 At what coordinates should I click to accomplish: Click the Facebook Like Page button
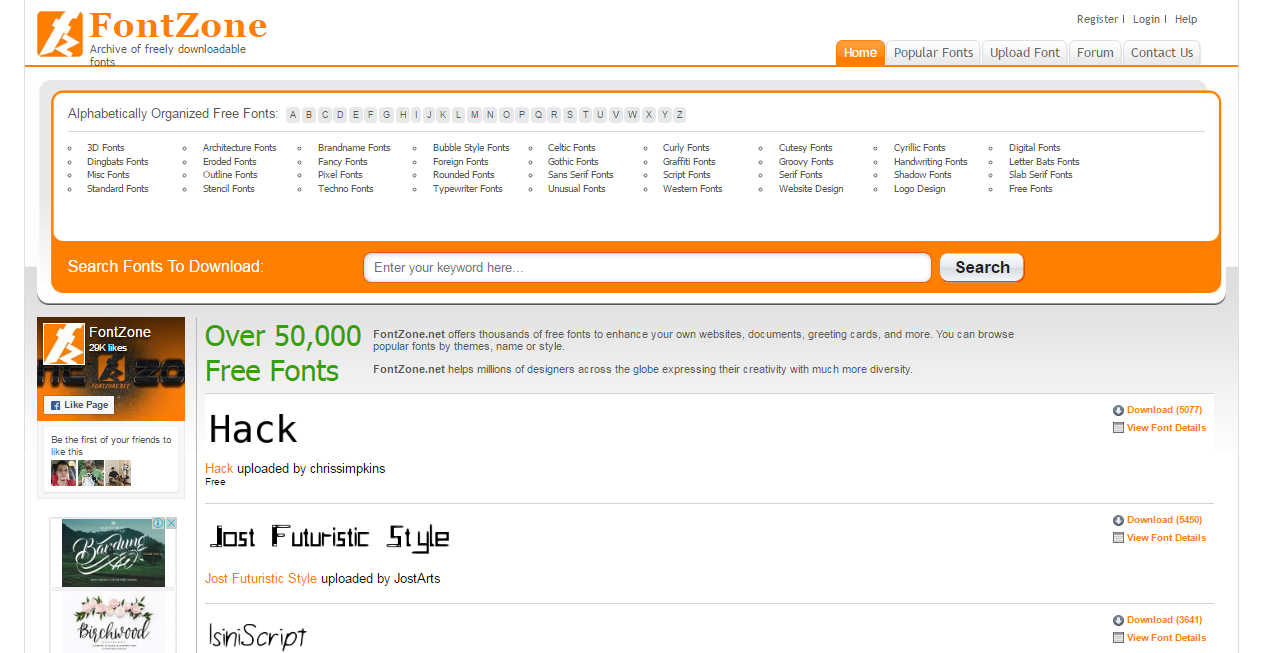point(79,405)
